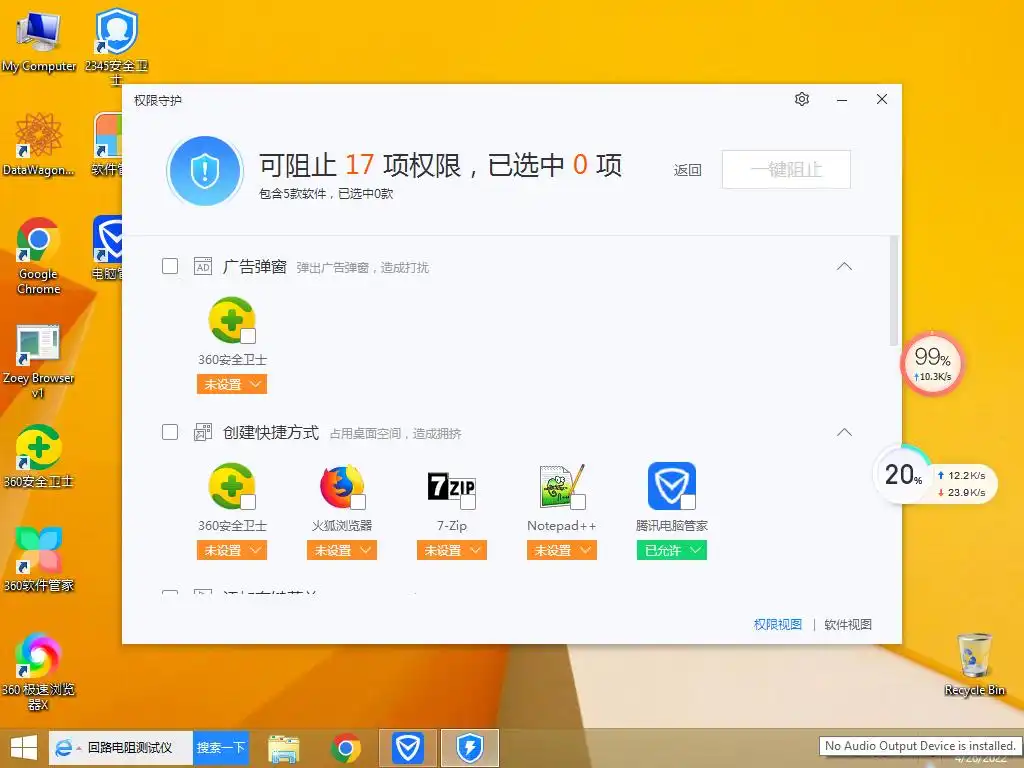1024x768 pixels.
Task: Click the 搜索一下 search button
Action: click(x=221, y=748)
